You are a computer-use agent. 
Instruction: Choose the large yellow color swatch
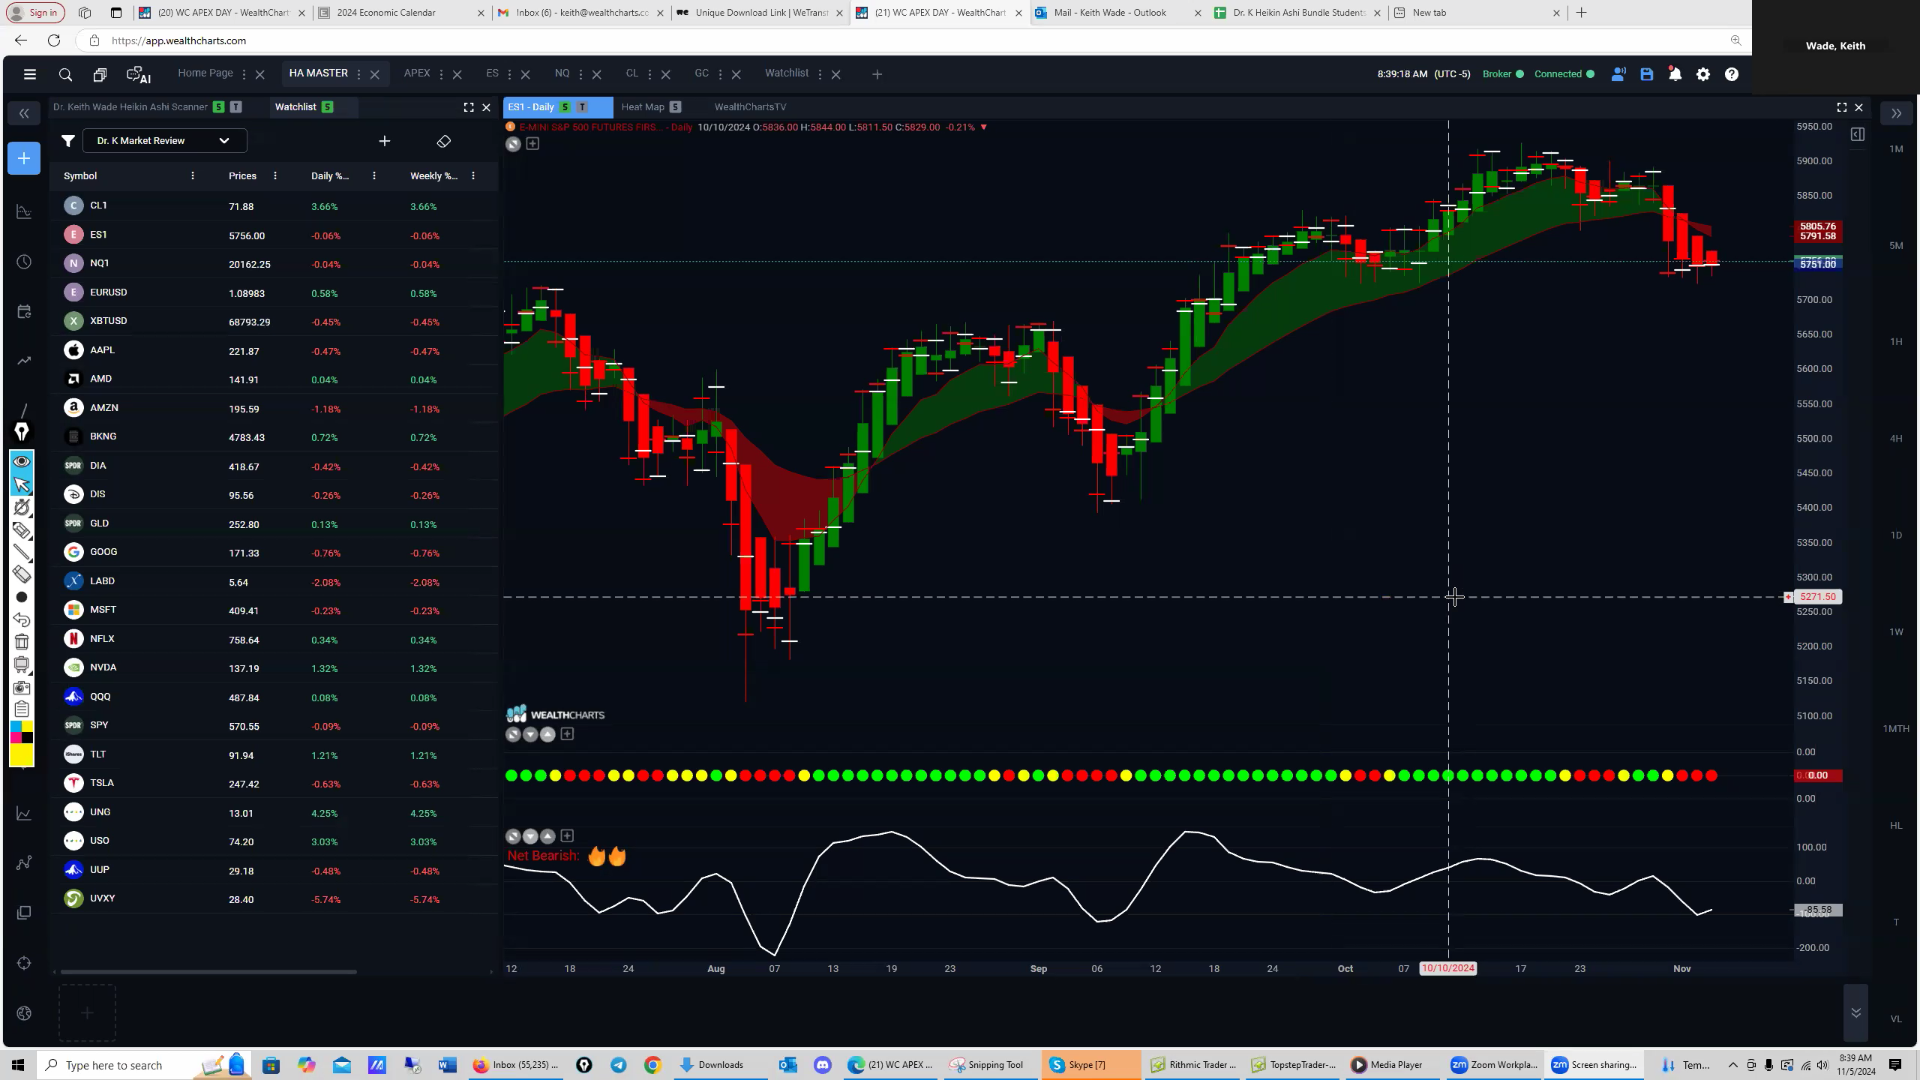21,755
